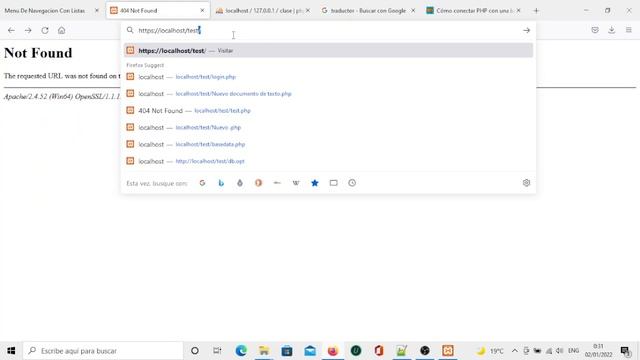Open Task View on taskbar
The height and width of the screenshot is (360, 640).
click(x=217, y=351)
